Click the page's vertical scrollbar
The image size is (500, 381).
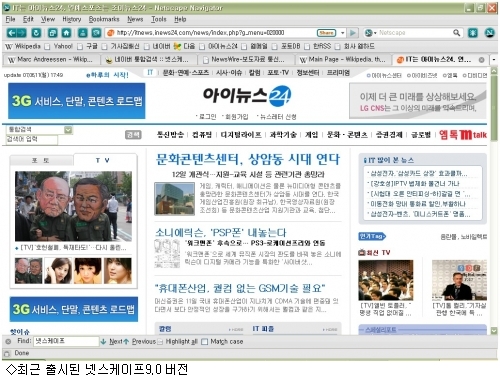(494, 200)
